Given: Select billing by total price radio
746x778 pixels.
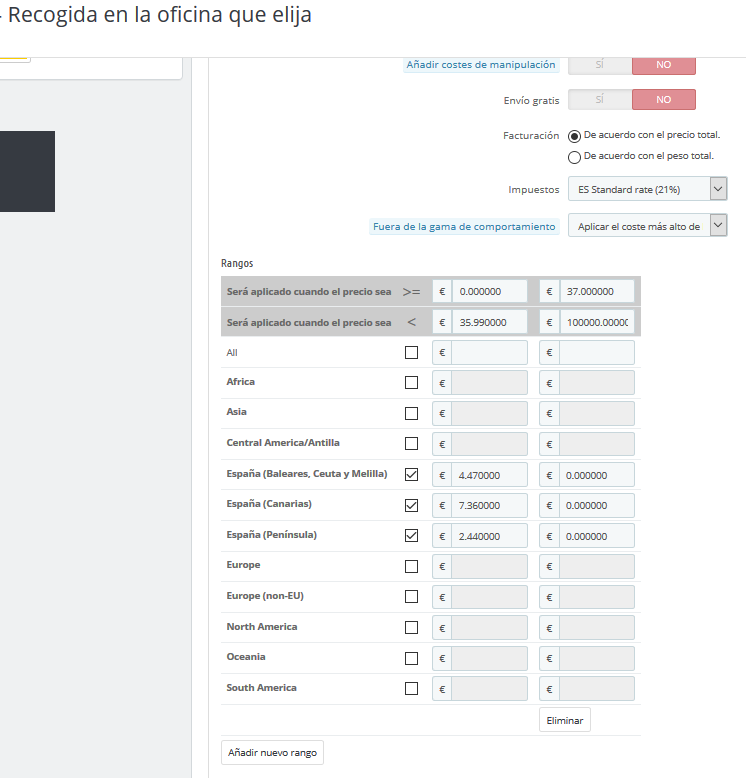Looking at the screenshot, I should pyautogui.click(x=574, y=136).
